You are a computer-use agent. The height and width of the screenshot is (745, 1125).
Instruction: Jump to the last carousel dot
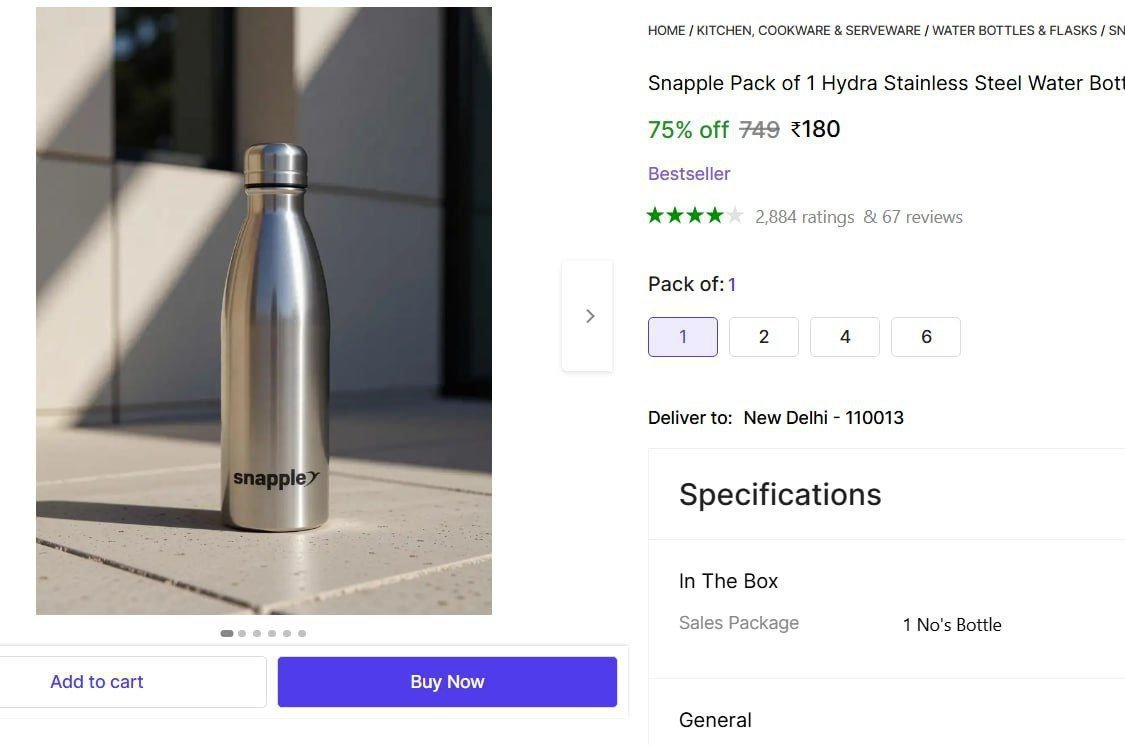302,633
